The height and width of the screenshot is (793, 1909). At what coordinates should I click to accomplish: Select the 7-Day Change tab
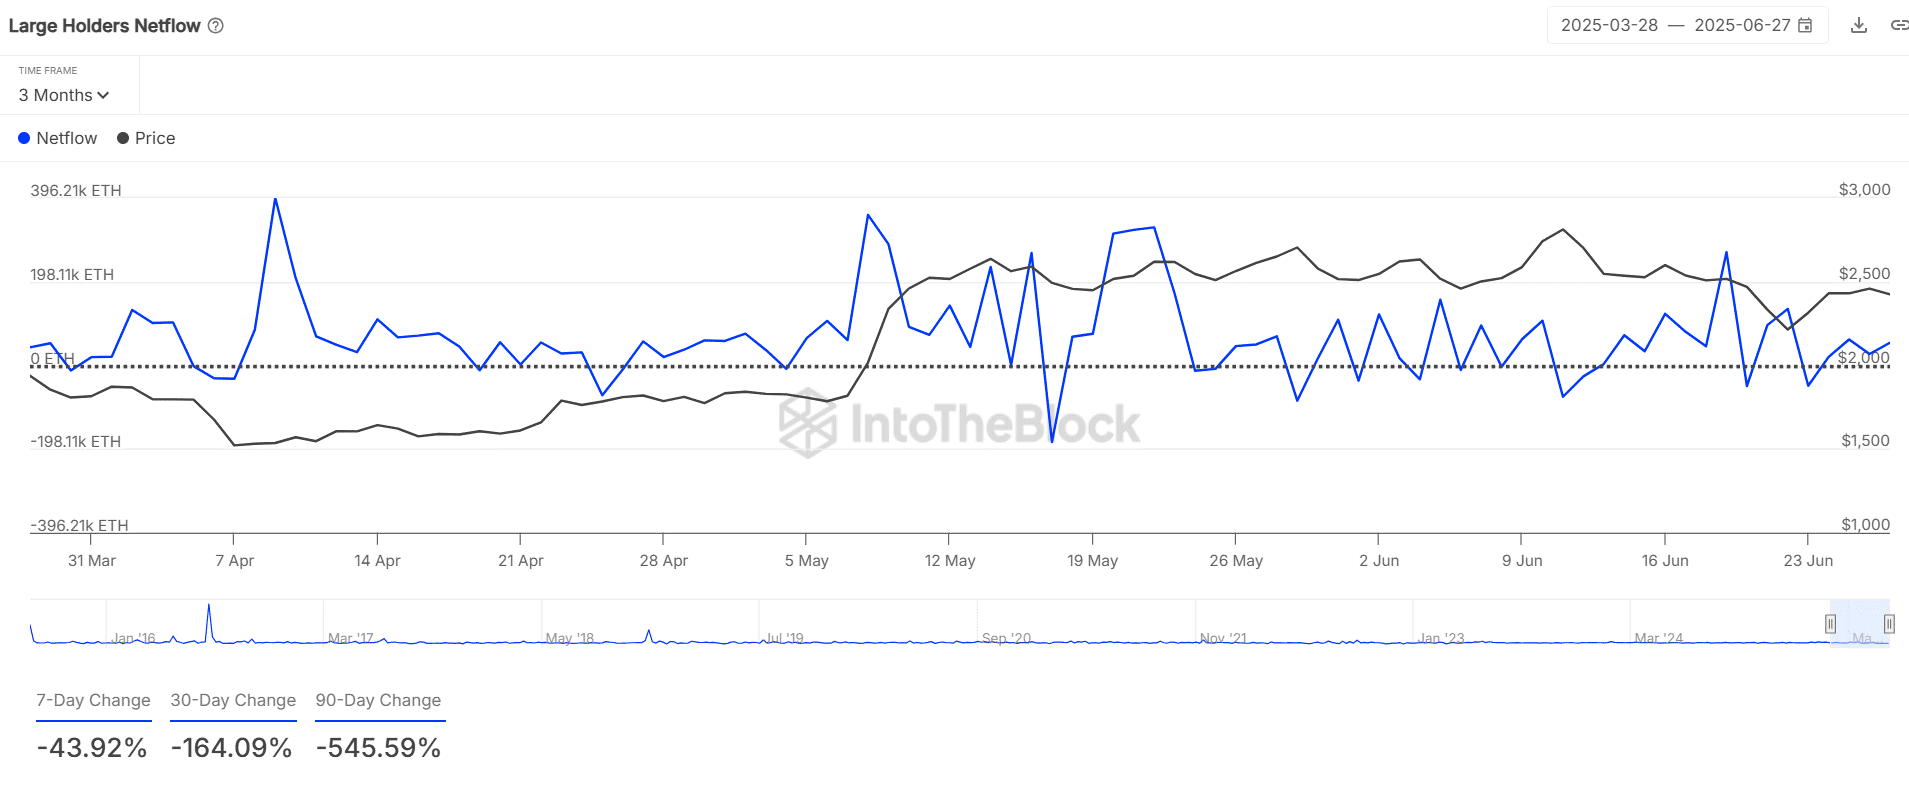tap(93, 700)
